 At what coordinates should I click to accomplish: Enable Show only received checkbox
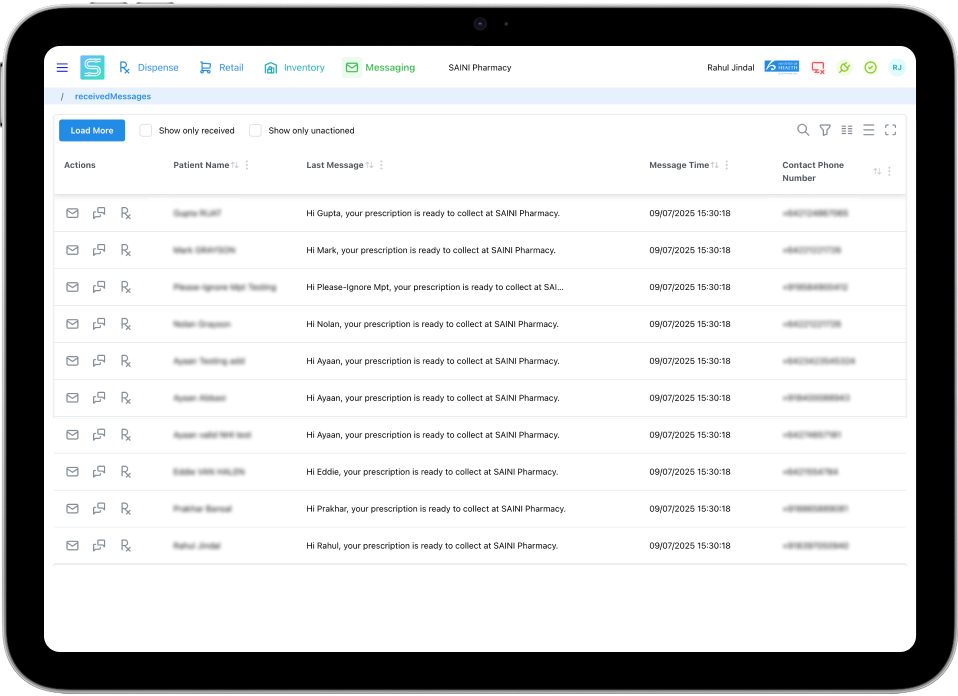coord(146,131)
